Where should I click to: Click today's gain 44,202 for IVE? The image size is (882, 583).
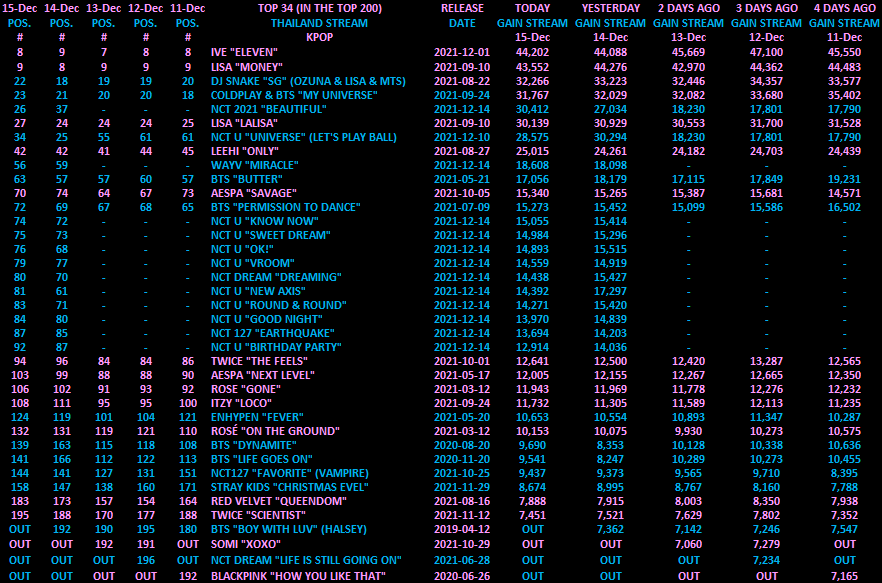(532, 52)
